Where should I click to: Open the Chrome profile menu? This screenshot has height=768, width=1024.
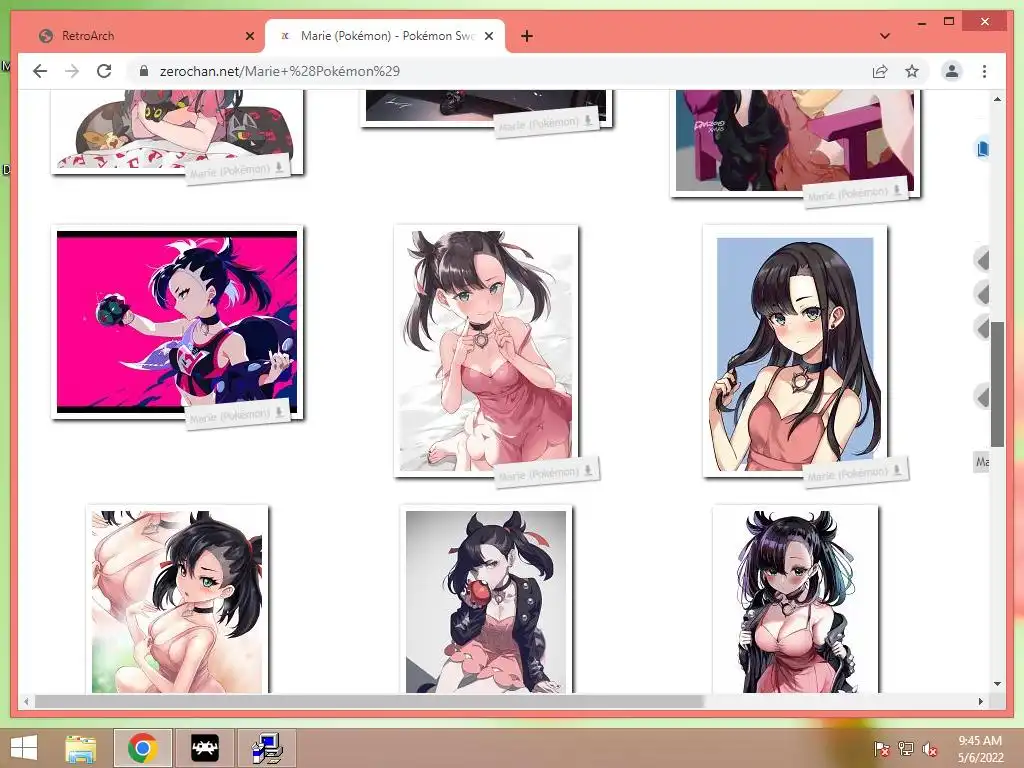click(952, 71)
